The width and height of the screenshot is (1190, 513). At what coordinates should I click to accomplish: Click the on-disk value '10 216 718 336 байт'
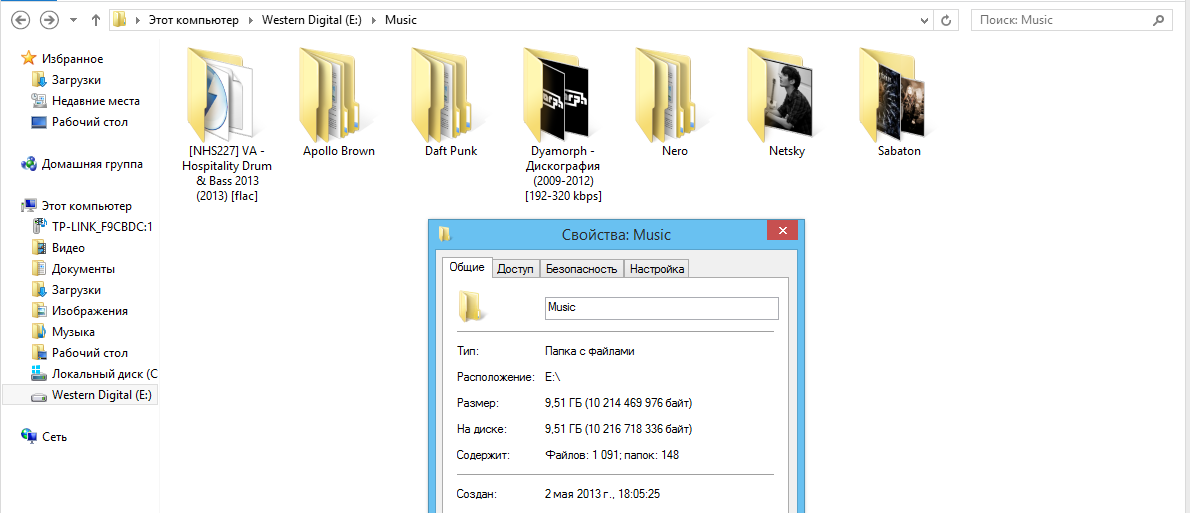tap(636, 430)
